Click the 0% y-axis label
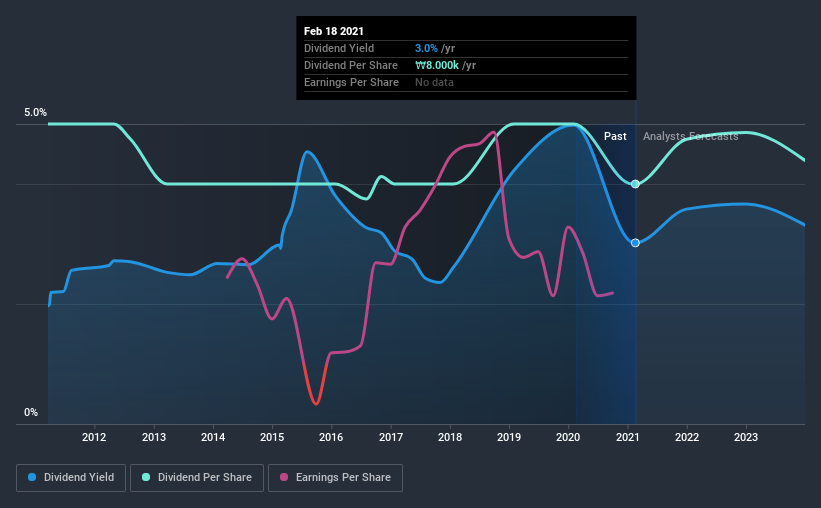This screenshot has width=821, height=508. 31,413
